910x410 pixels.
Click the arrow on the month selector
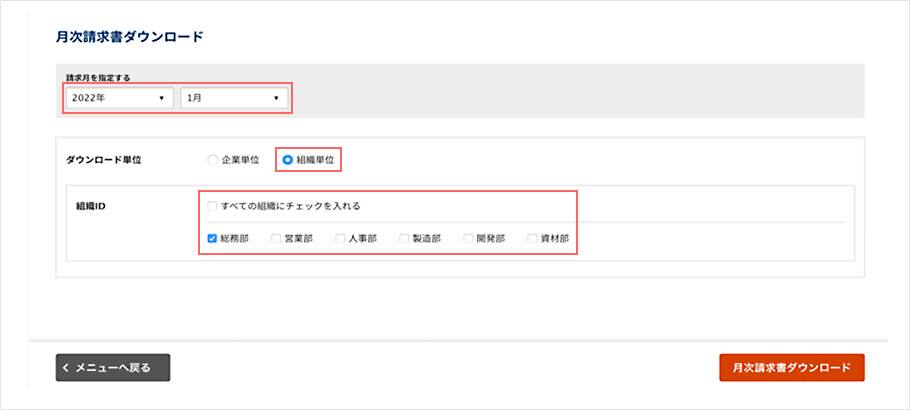click(x=276, y=98)
